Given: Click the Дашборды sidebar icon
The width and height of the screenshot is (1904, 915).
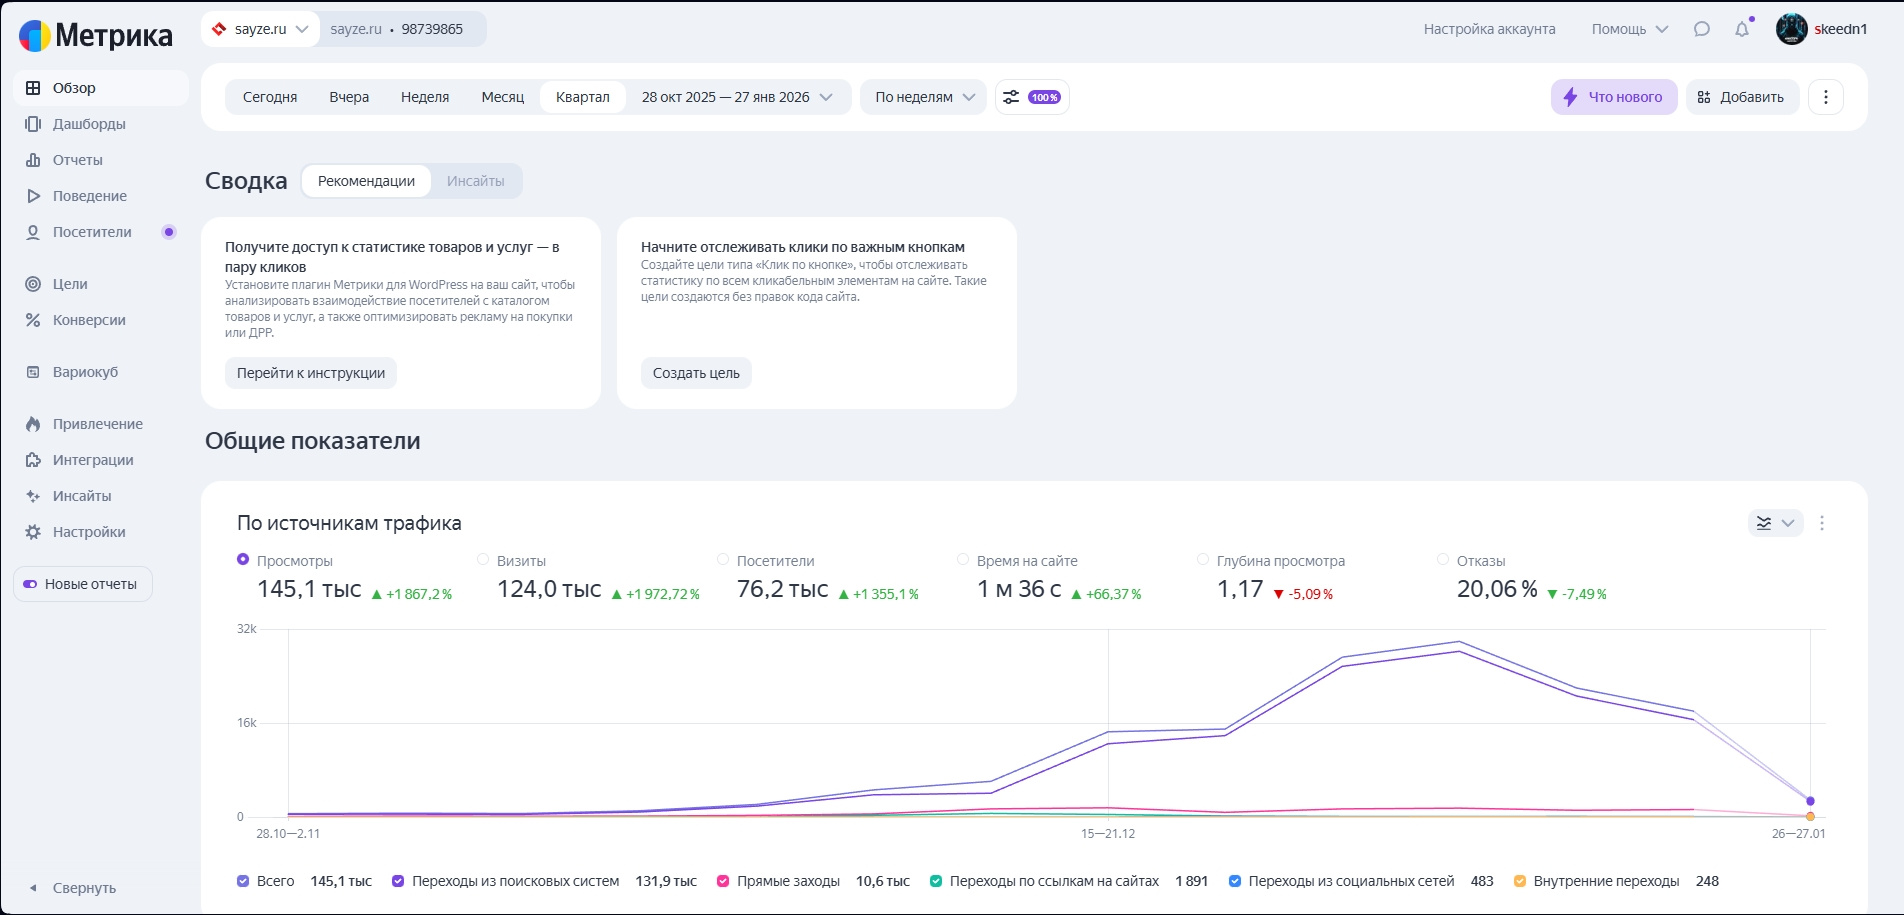Looking at the screenshot, I should [x=33, y=124].
